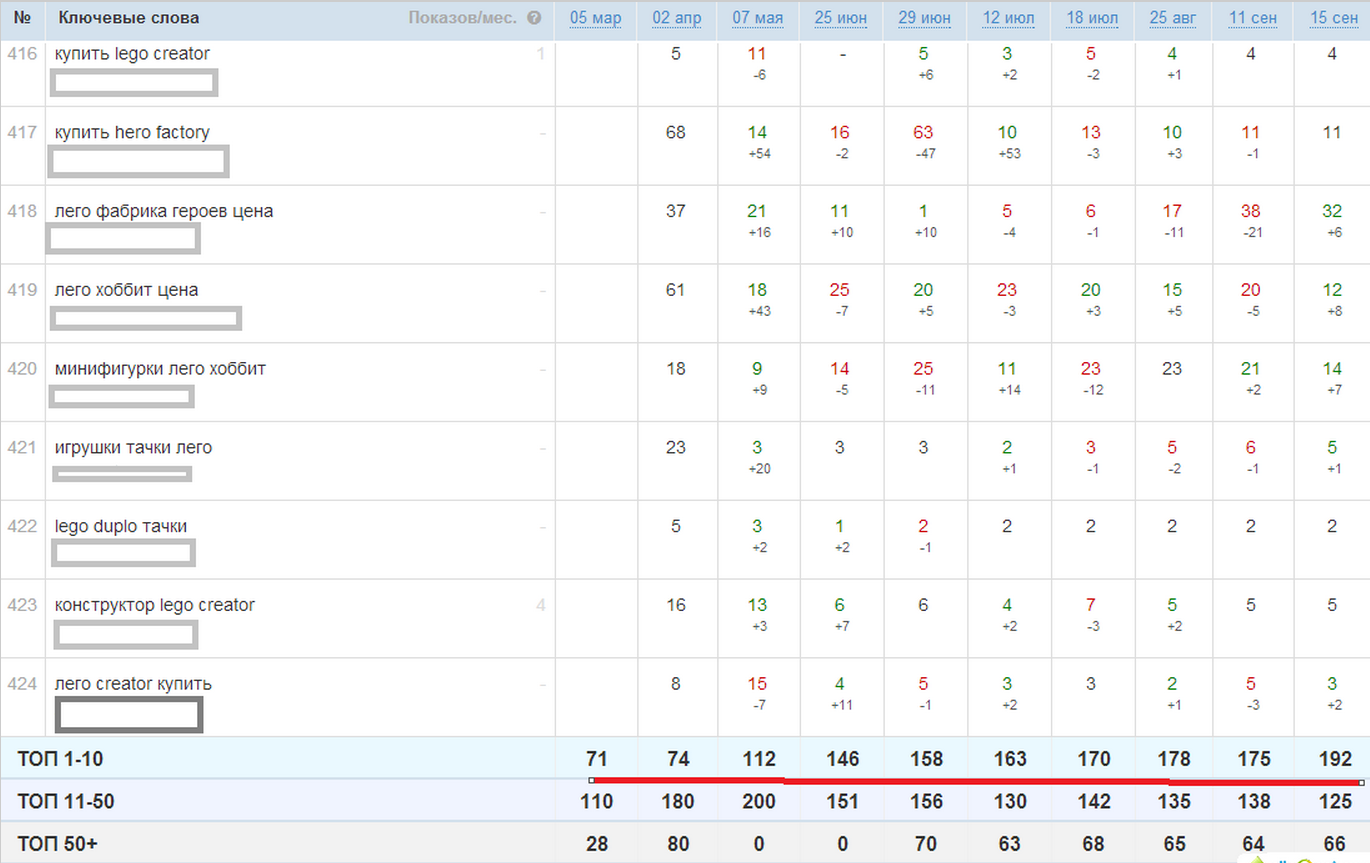
Task: Select the 15 сен date header
Action: pyautogui.click(x=1333, y=18)
